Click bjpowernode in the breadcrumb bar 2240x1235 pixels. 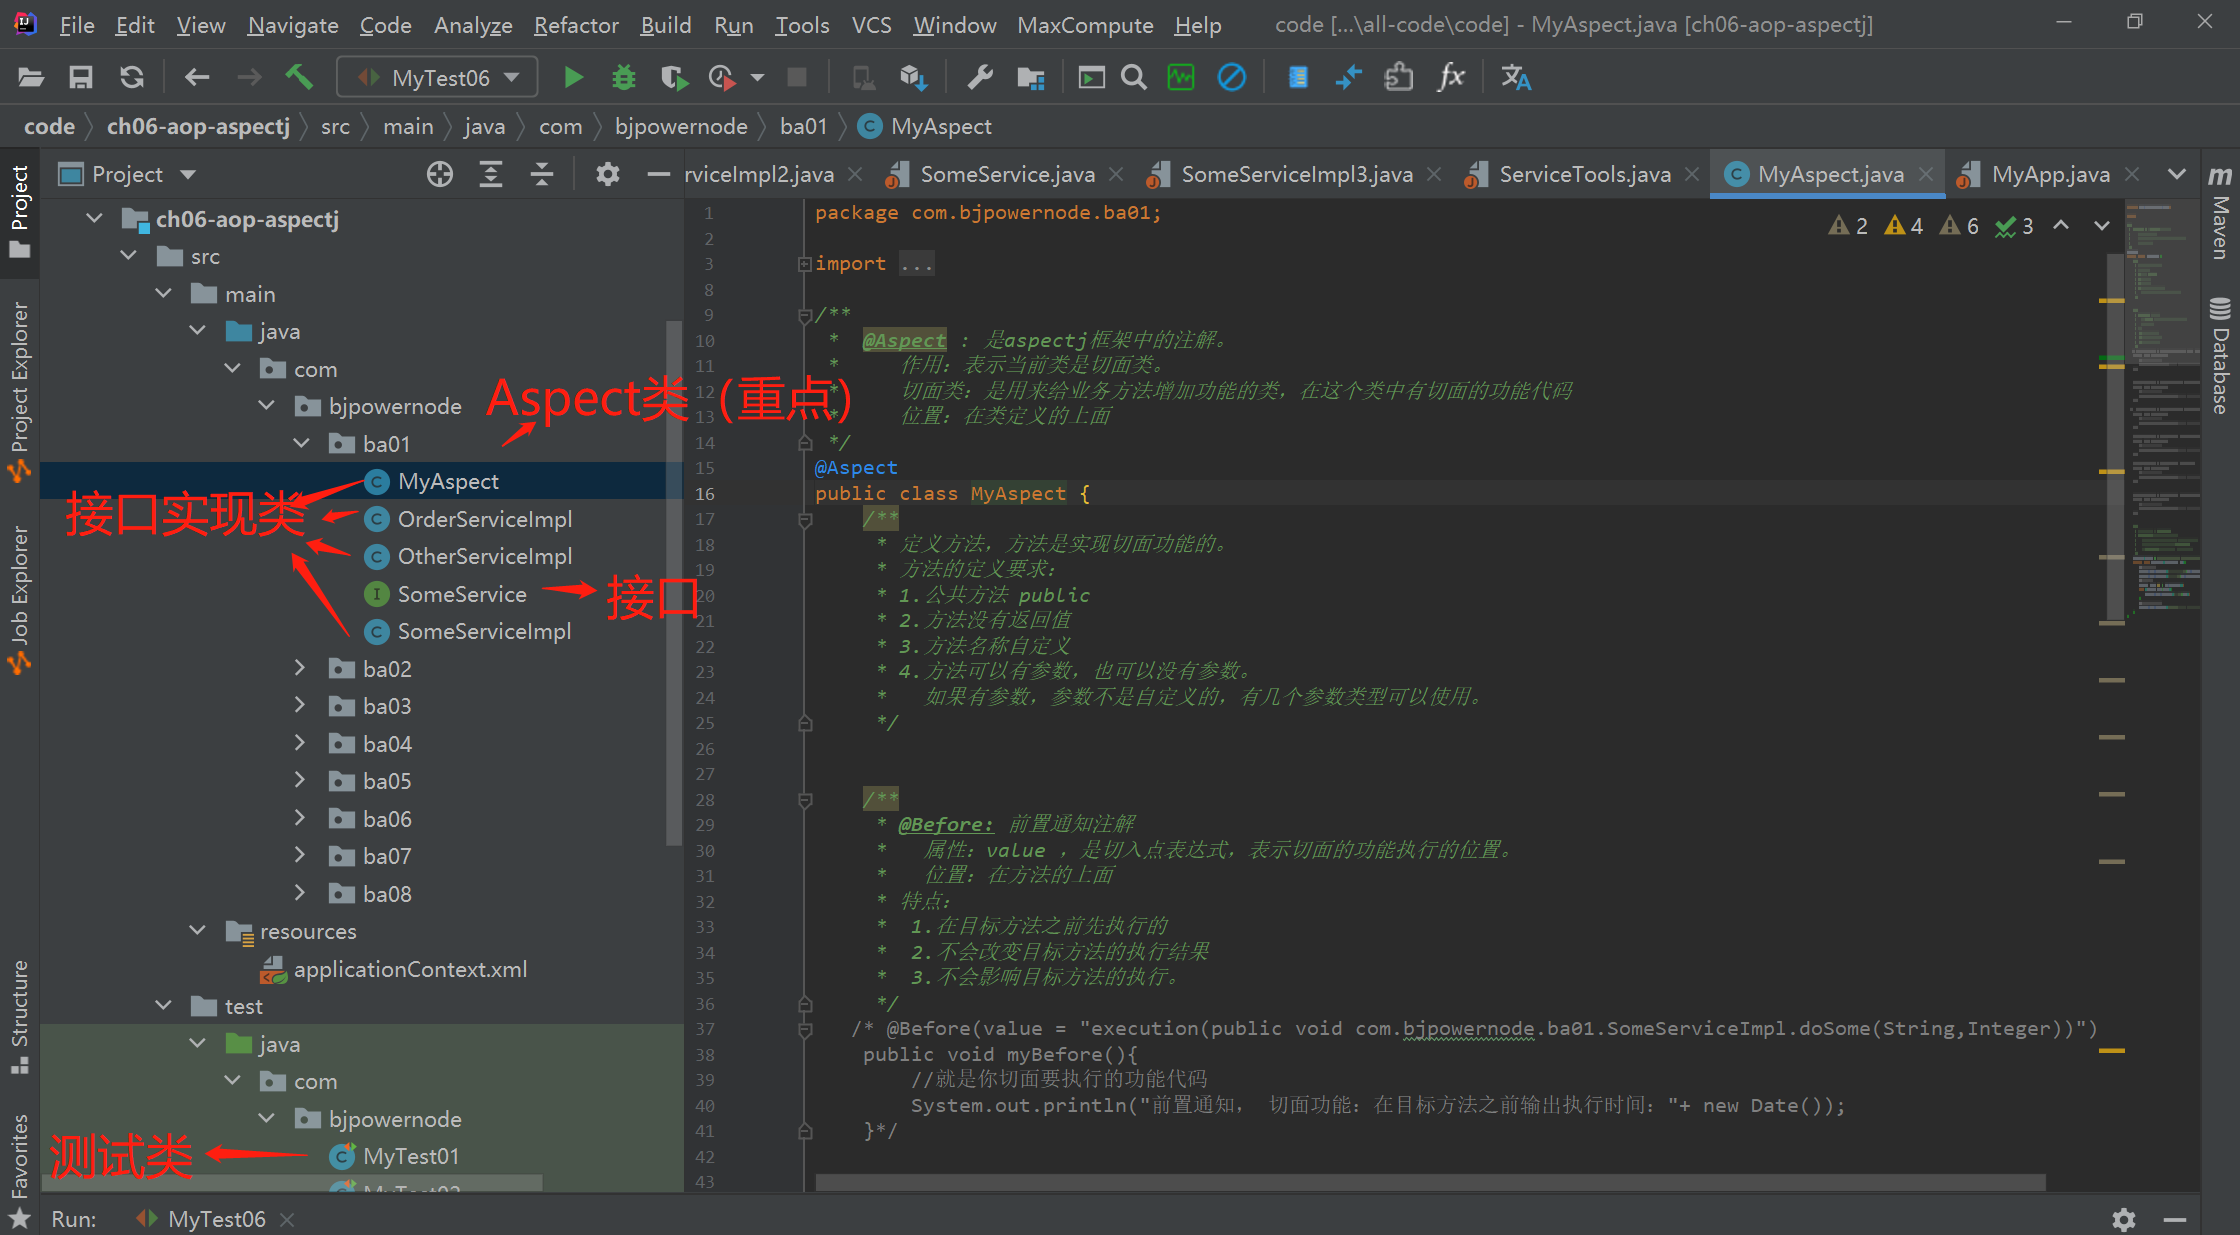681,126
